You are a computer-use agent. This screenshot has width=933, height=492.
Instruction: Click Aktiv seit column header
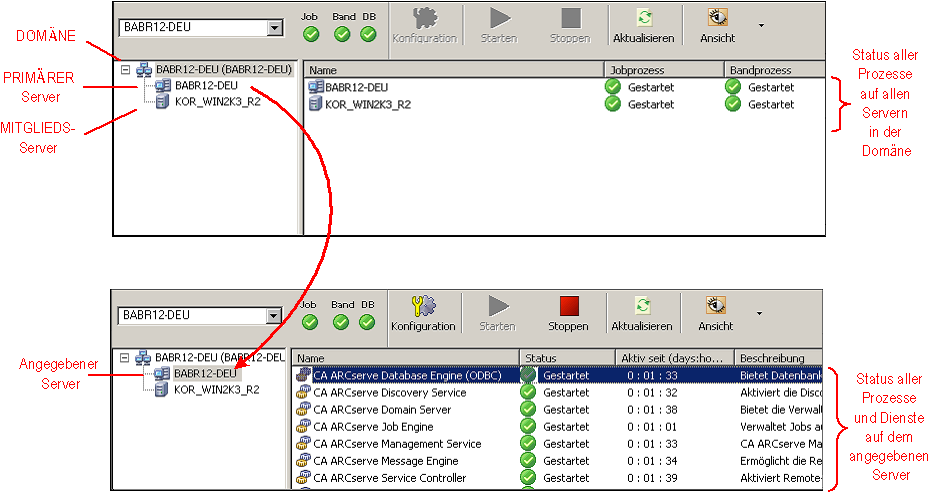(675, 358)
